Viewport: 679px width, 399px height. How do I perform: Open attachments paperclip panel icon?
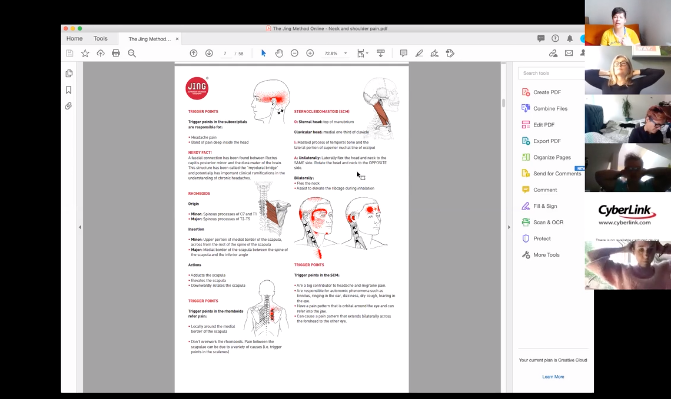click(x=68, y=106)
